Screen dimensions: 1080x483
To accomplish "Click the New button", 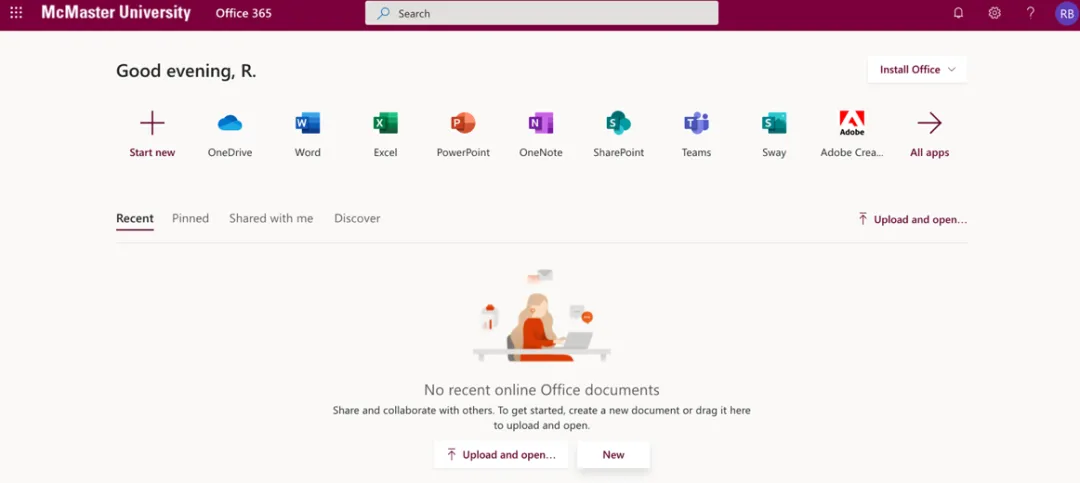I will point(614,455).
